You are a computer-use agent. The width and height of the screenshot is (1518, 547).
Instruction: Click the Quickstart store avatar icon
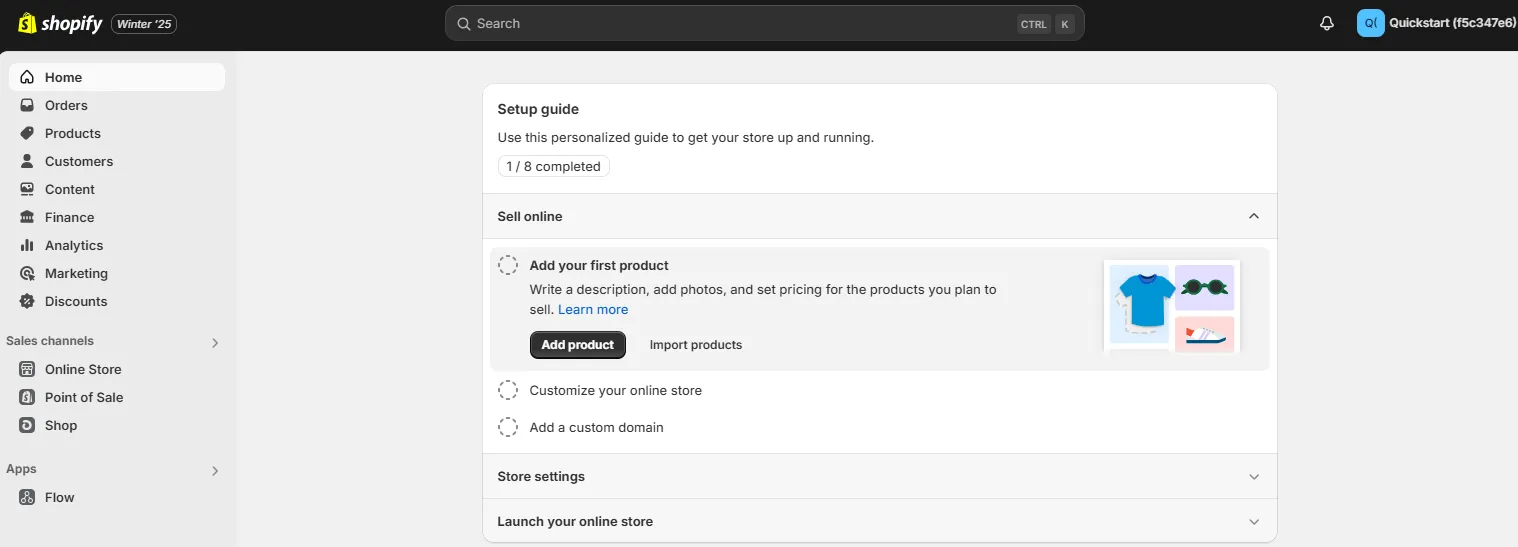1370,23
